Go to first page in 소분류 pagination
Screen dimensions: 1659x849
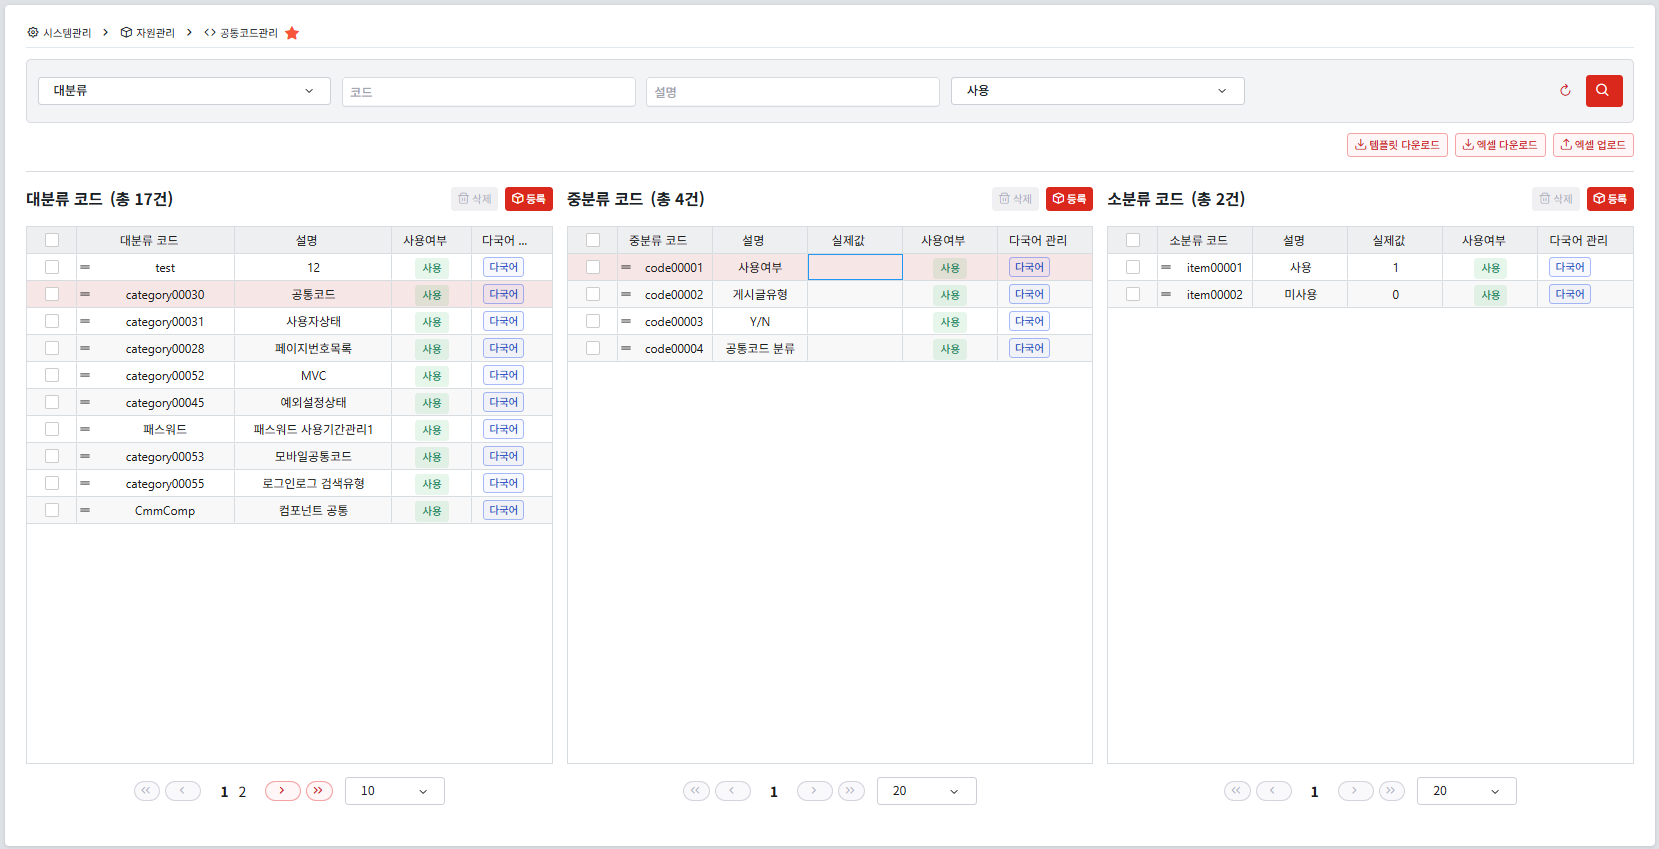[x=1237, y=791]
